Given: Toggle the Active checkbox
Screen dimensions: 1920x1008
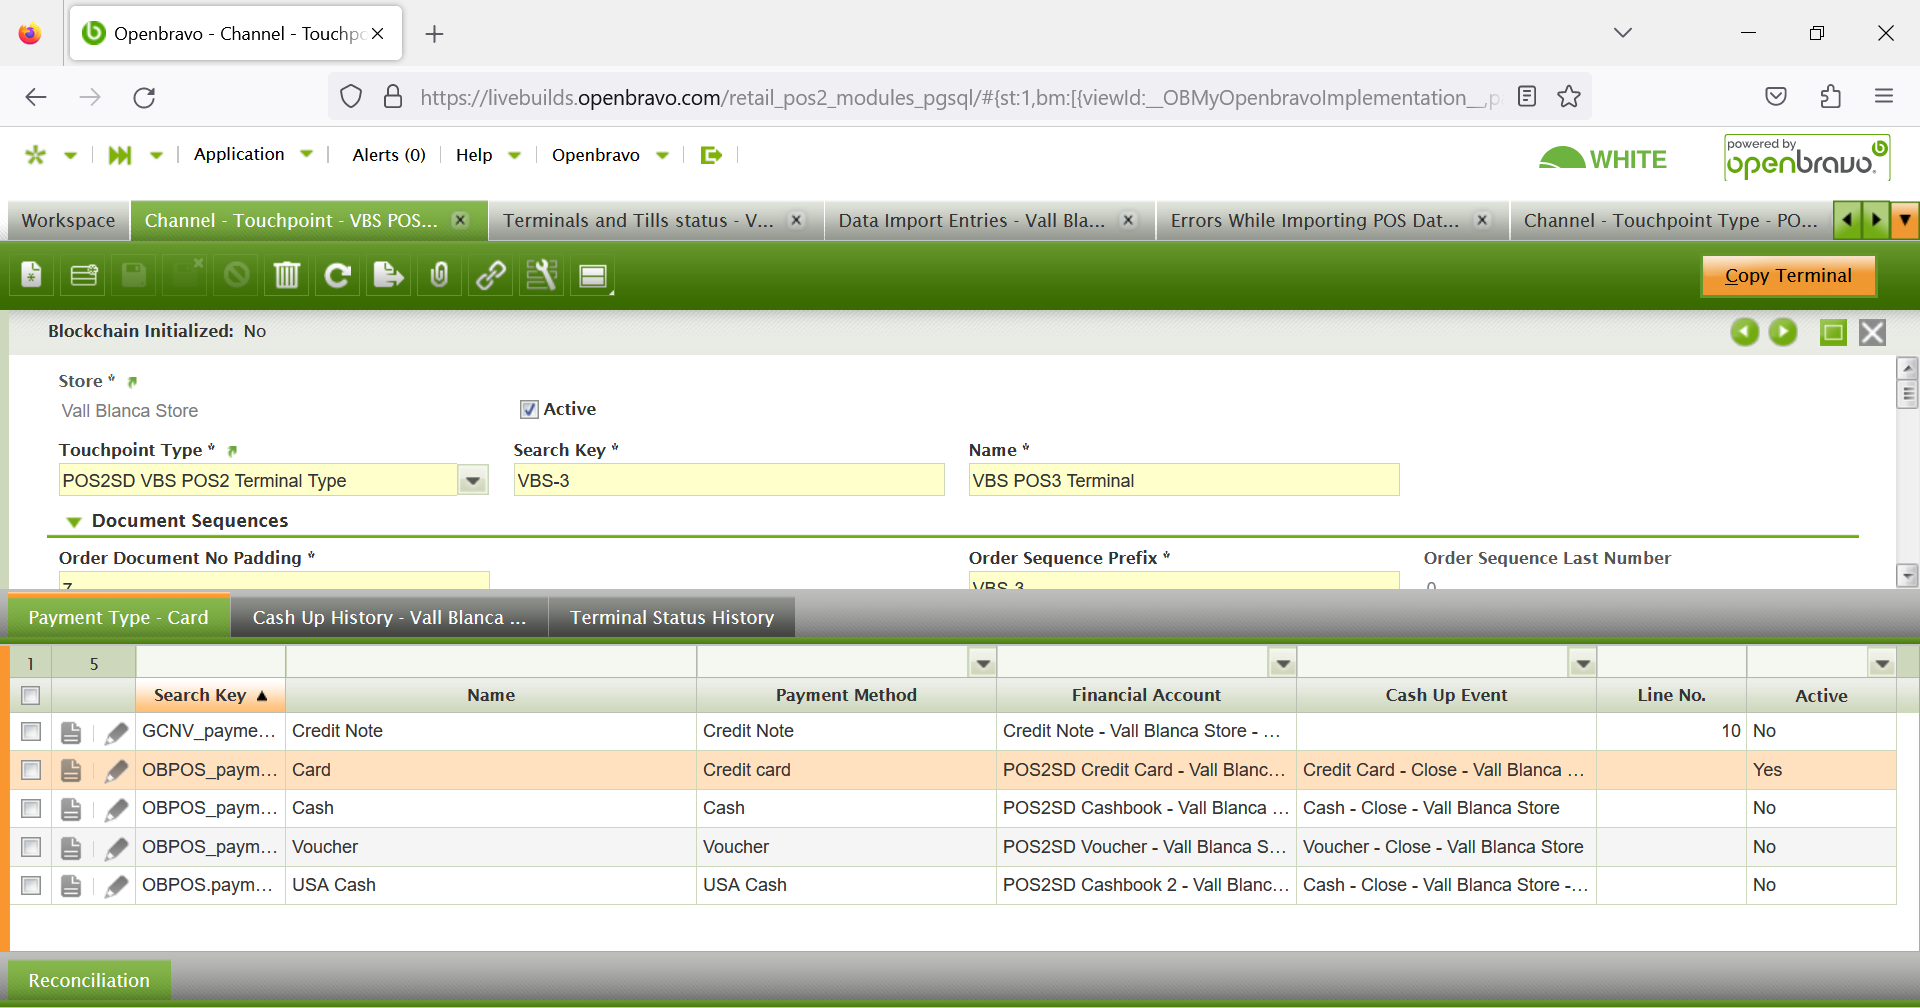Looking at the screenshot, I should [x=529, y=409].
